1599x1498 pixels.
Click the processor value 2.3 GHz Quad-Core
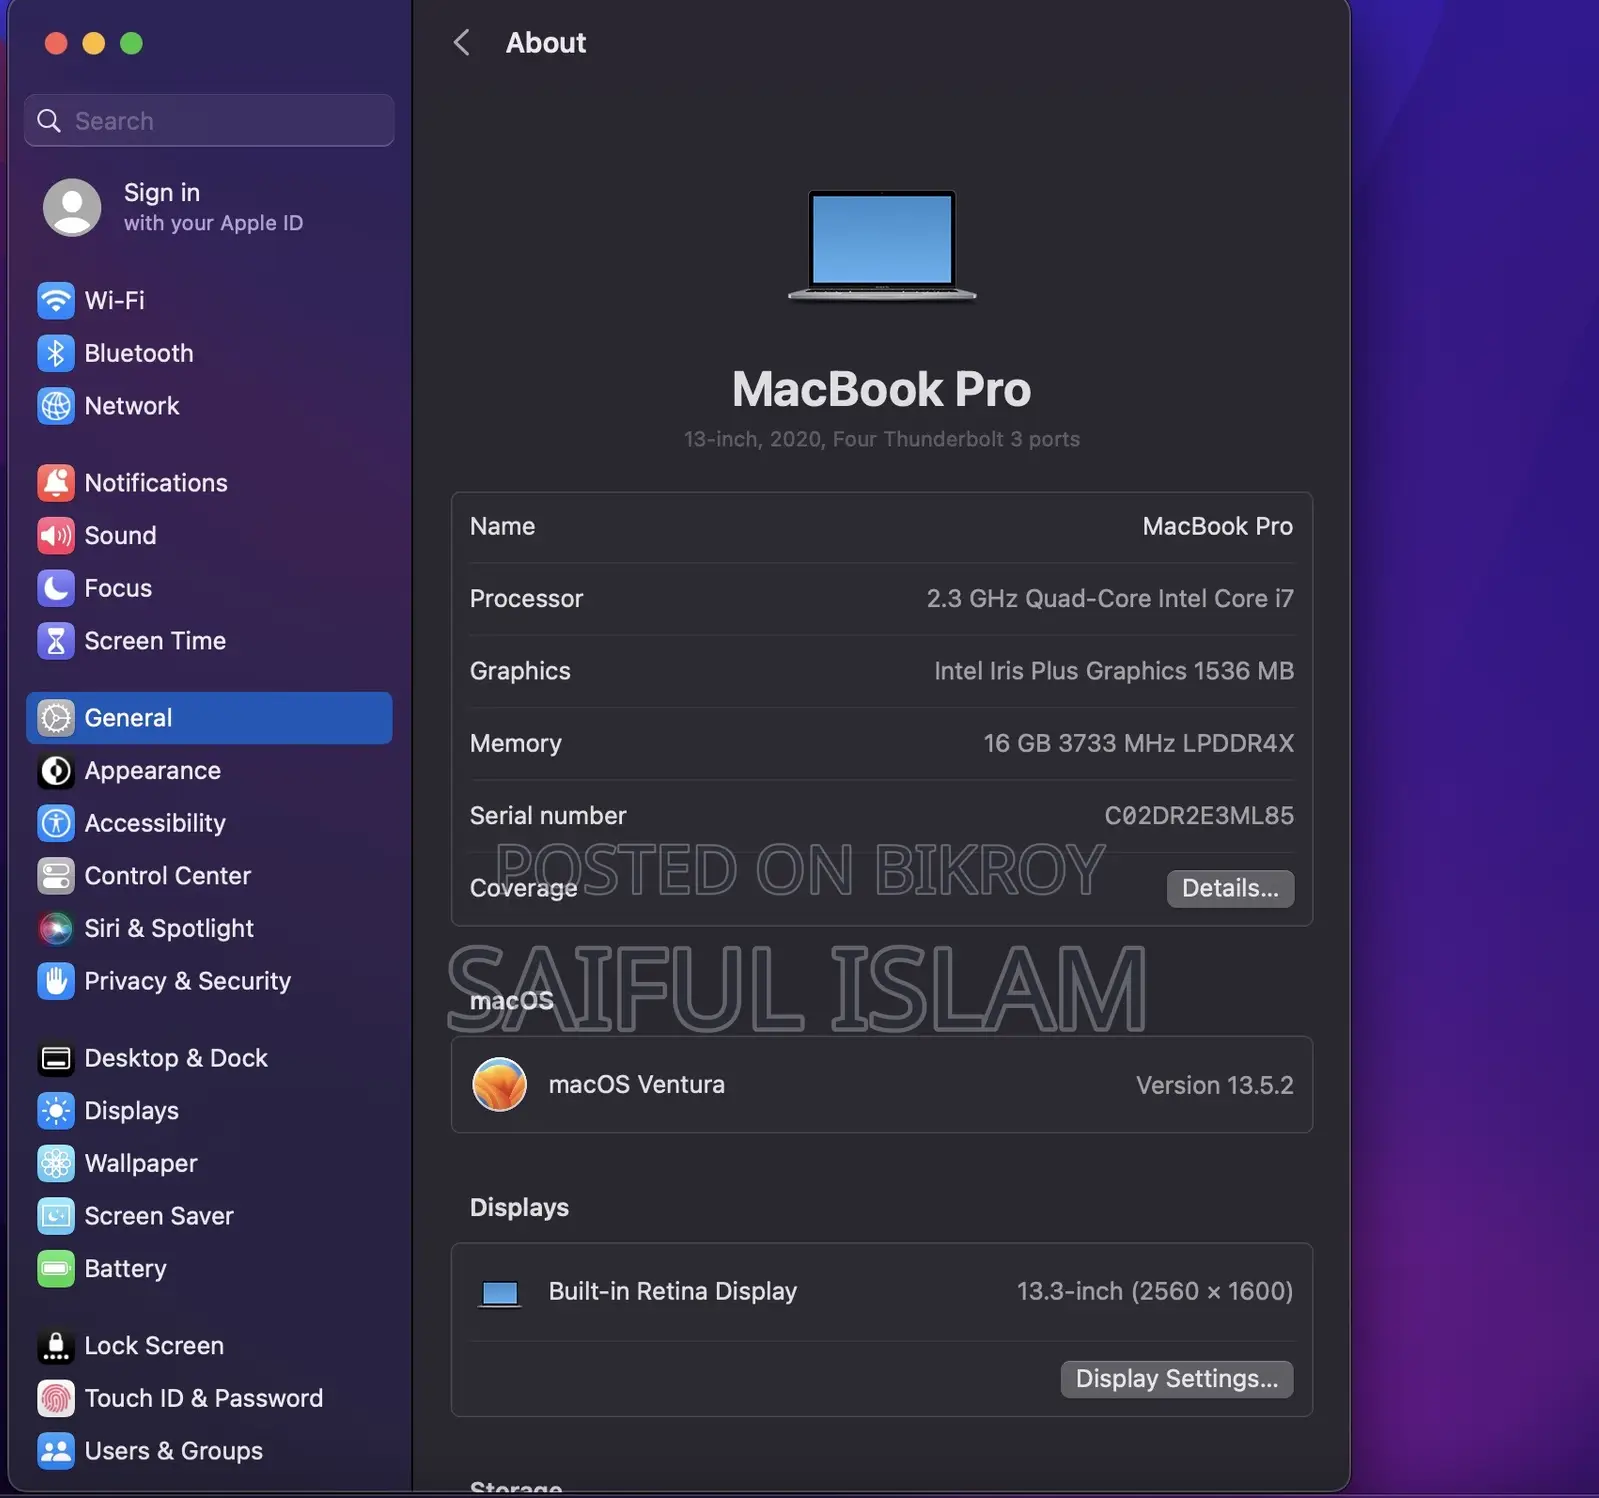click(x=1109, y=598)
